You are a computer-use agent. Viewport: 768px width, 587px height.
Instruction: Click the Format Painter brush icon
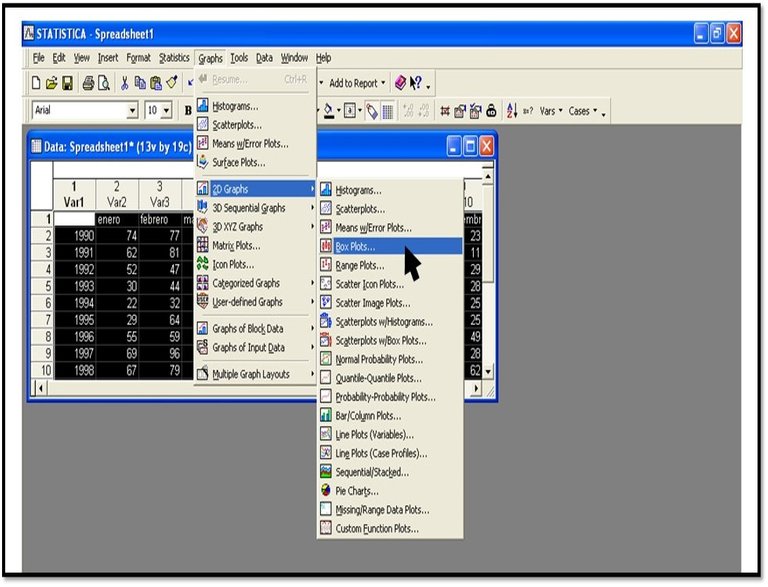(x=172, y=82)
